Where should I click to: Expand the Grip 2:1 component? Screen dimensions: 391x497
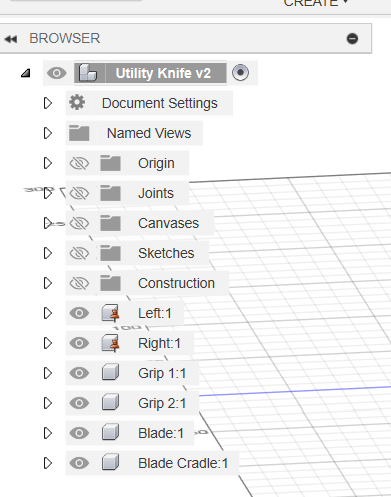point(48,403)
